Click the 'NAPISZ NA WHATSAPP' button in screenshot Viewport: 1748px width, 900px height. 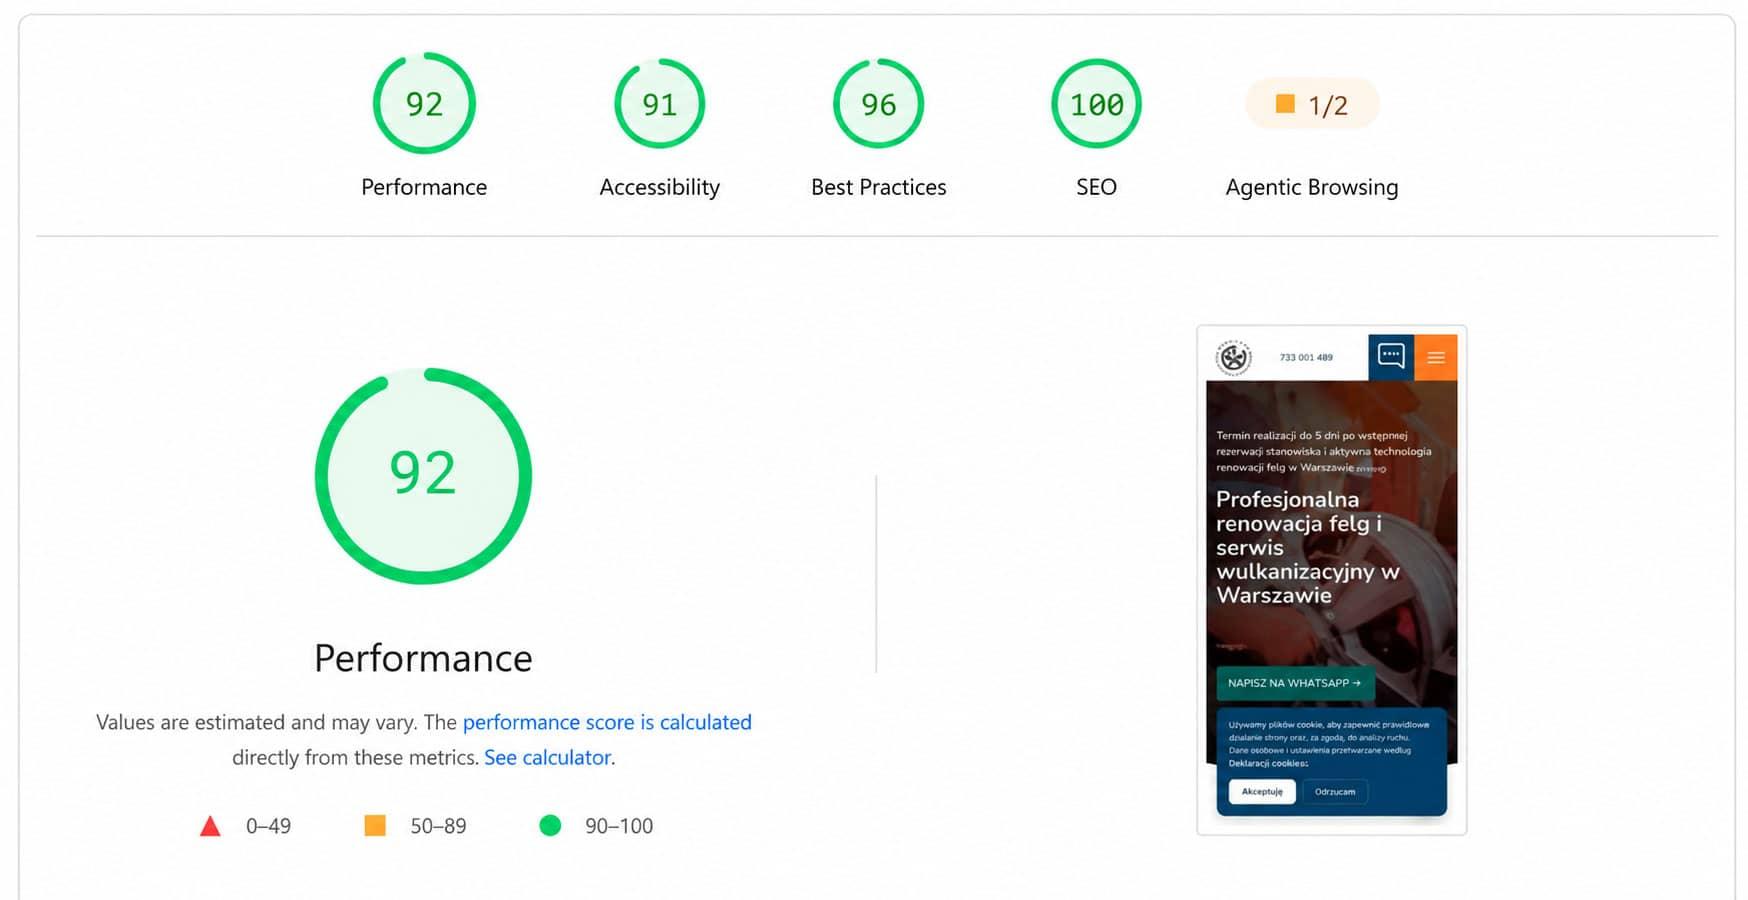[1295, 683]
